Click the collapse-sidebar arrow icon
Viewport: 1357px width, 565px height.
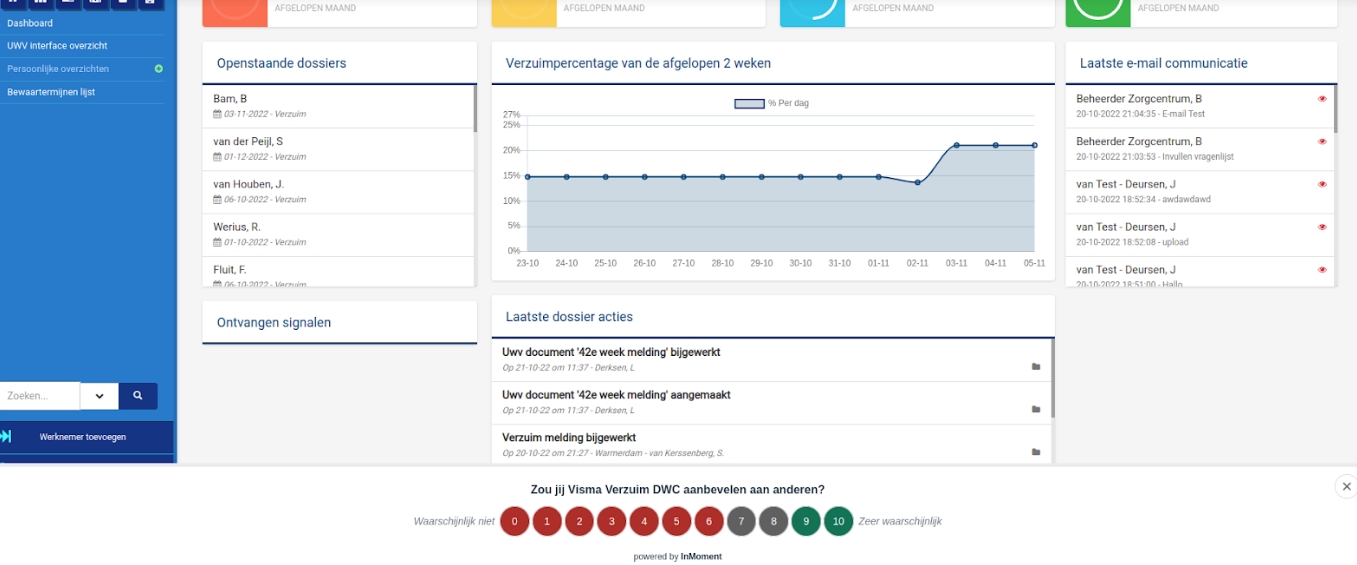coord(6,437)
